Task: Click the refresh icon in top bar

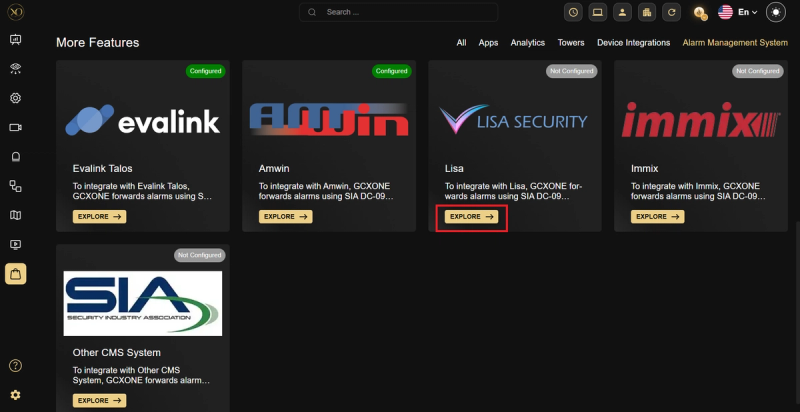Action: click(671, 12)
